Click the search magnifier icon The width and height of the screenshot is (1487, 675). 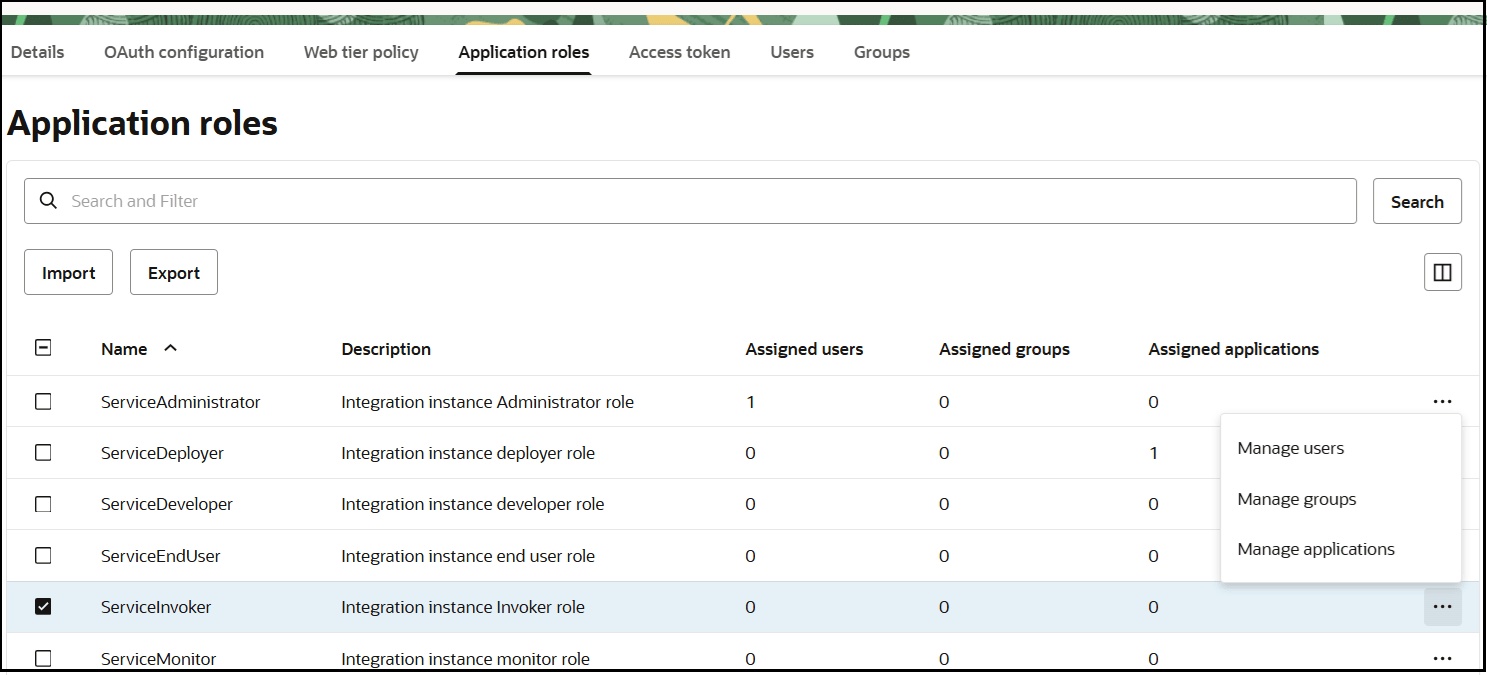click(48, 201)
